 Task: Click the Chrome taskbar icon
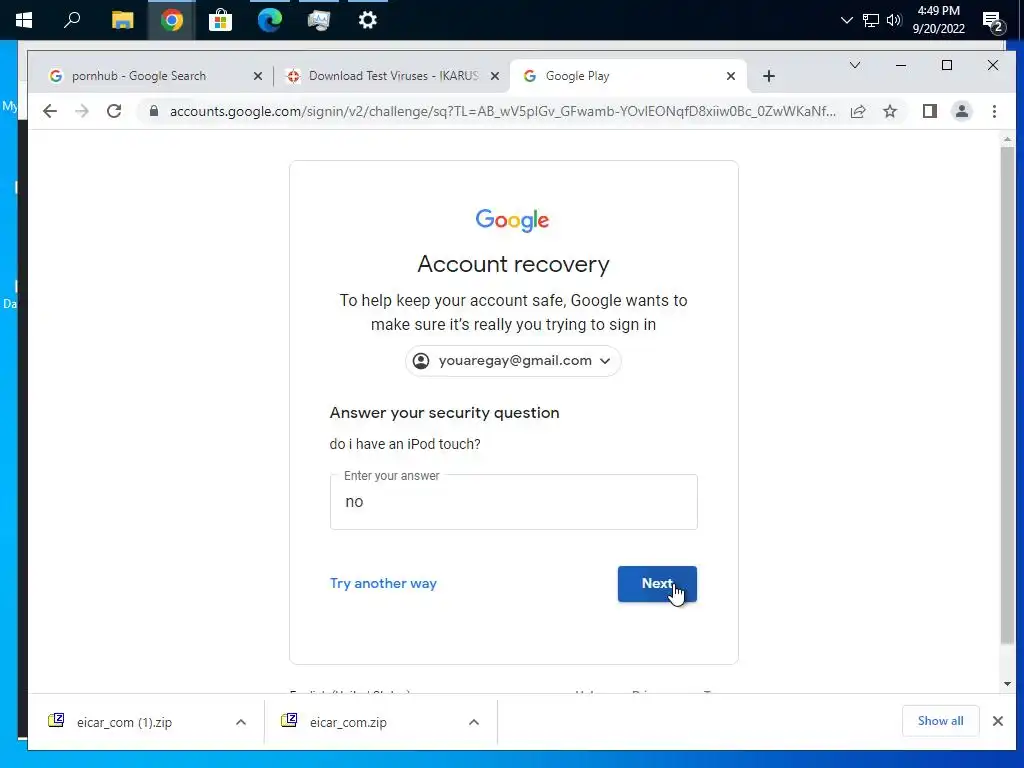click(x=172, y=20)
